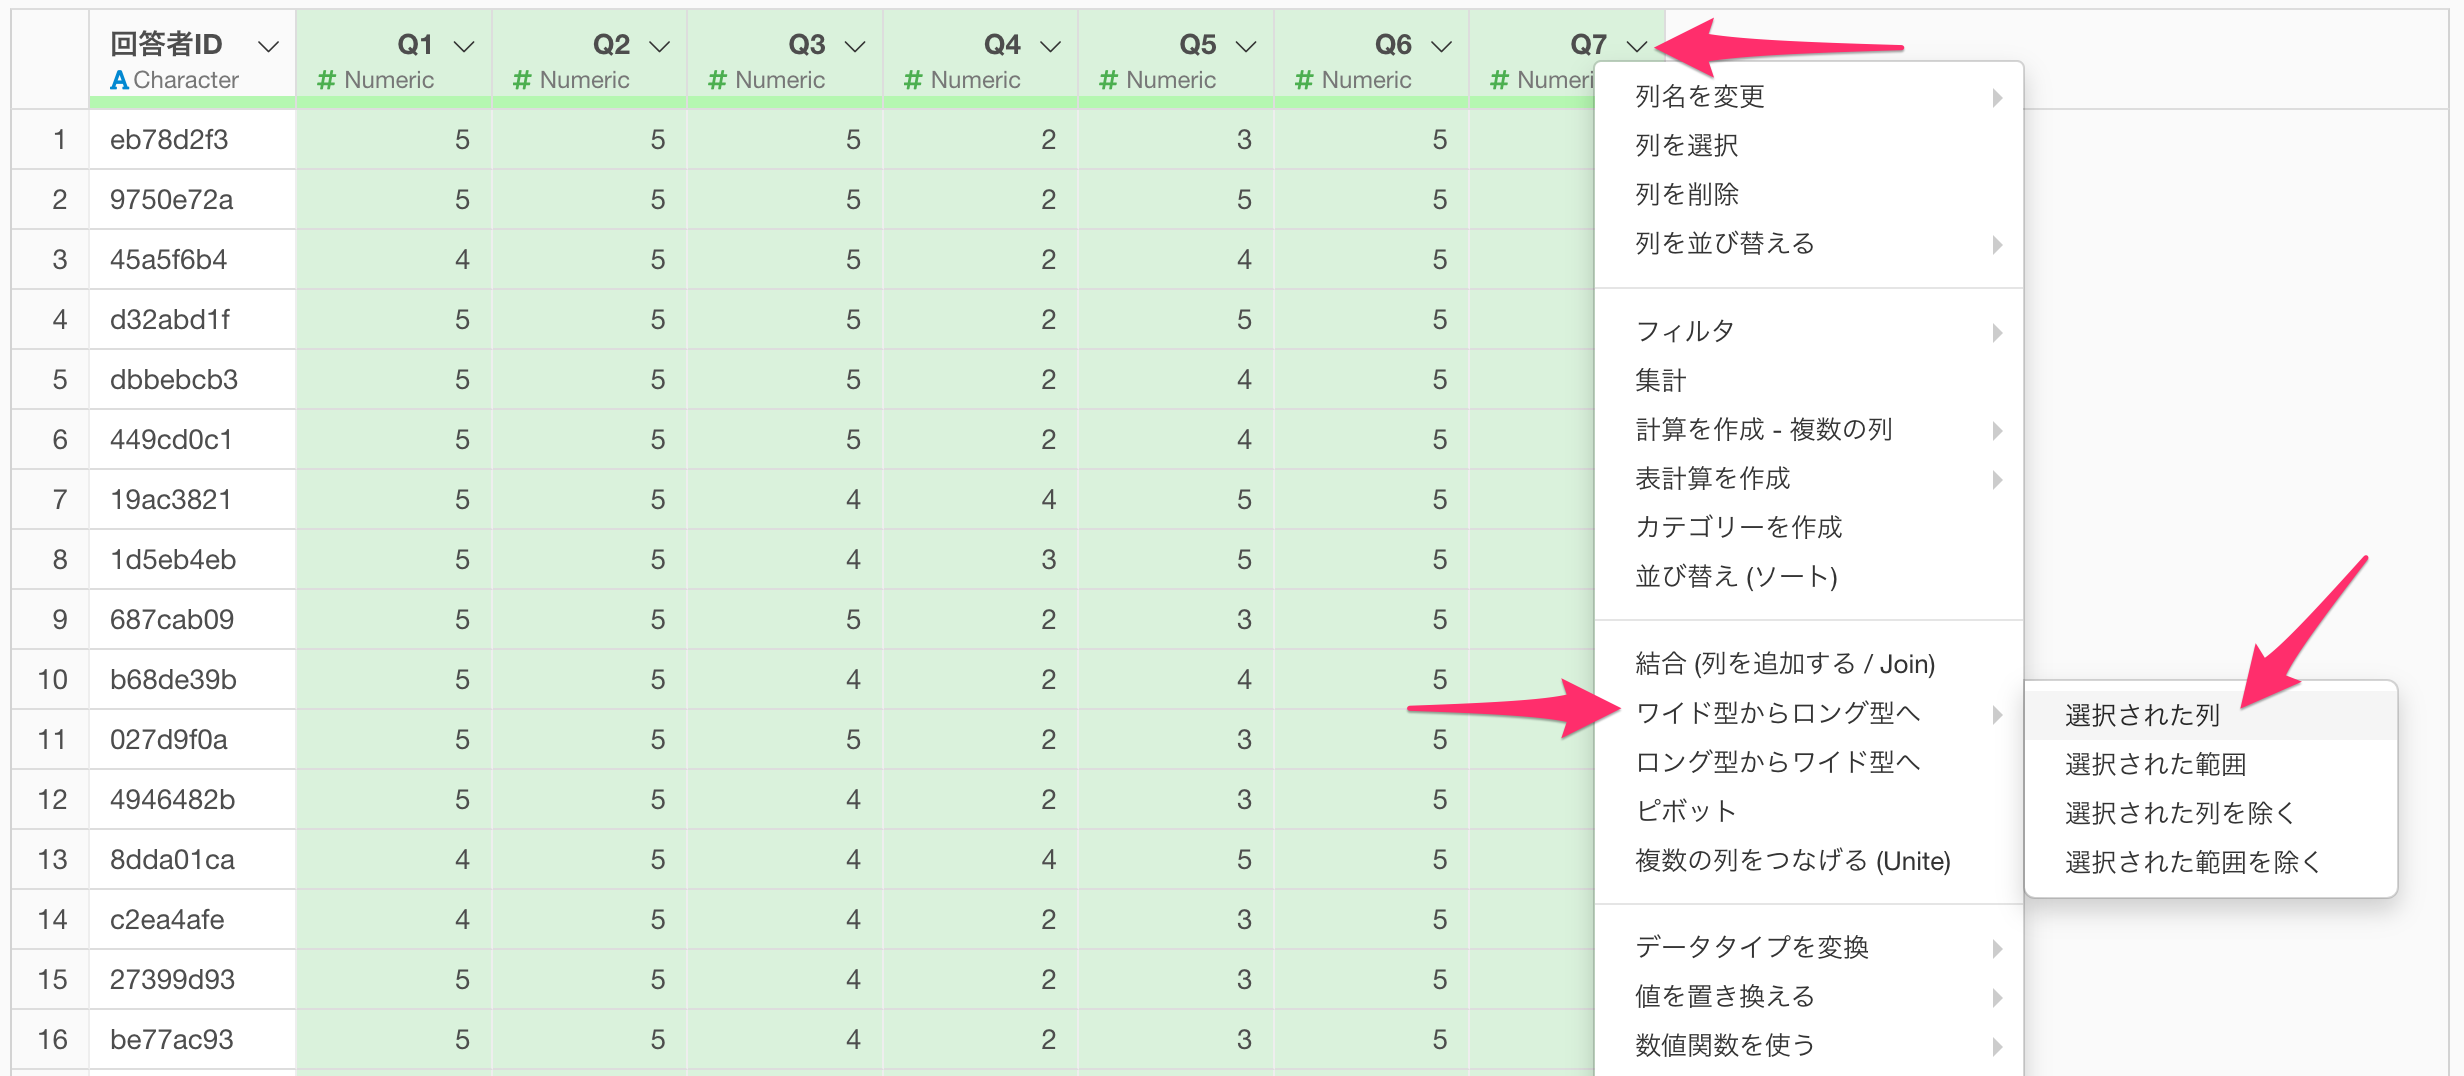Click the Numeric hash icon under Q6

click(1304, 80)
